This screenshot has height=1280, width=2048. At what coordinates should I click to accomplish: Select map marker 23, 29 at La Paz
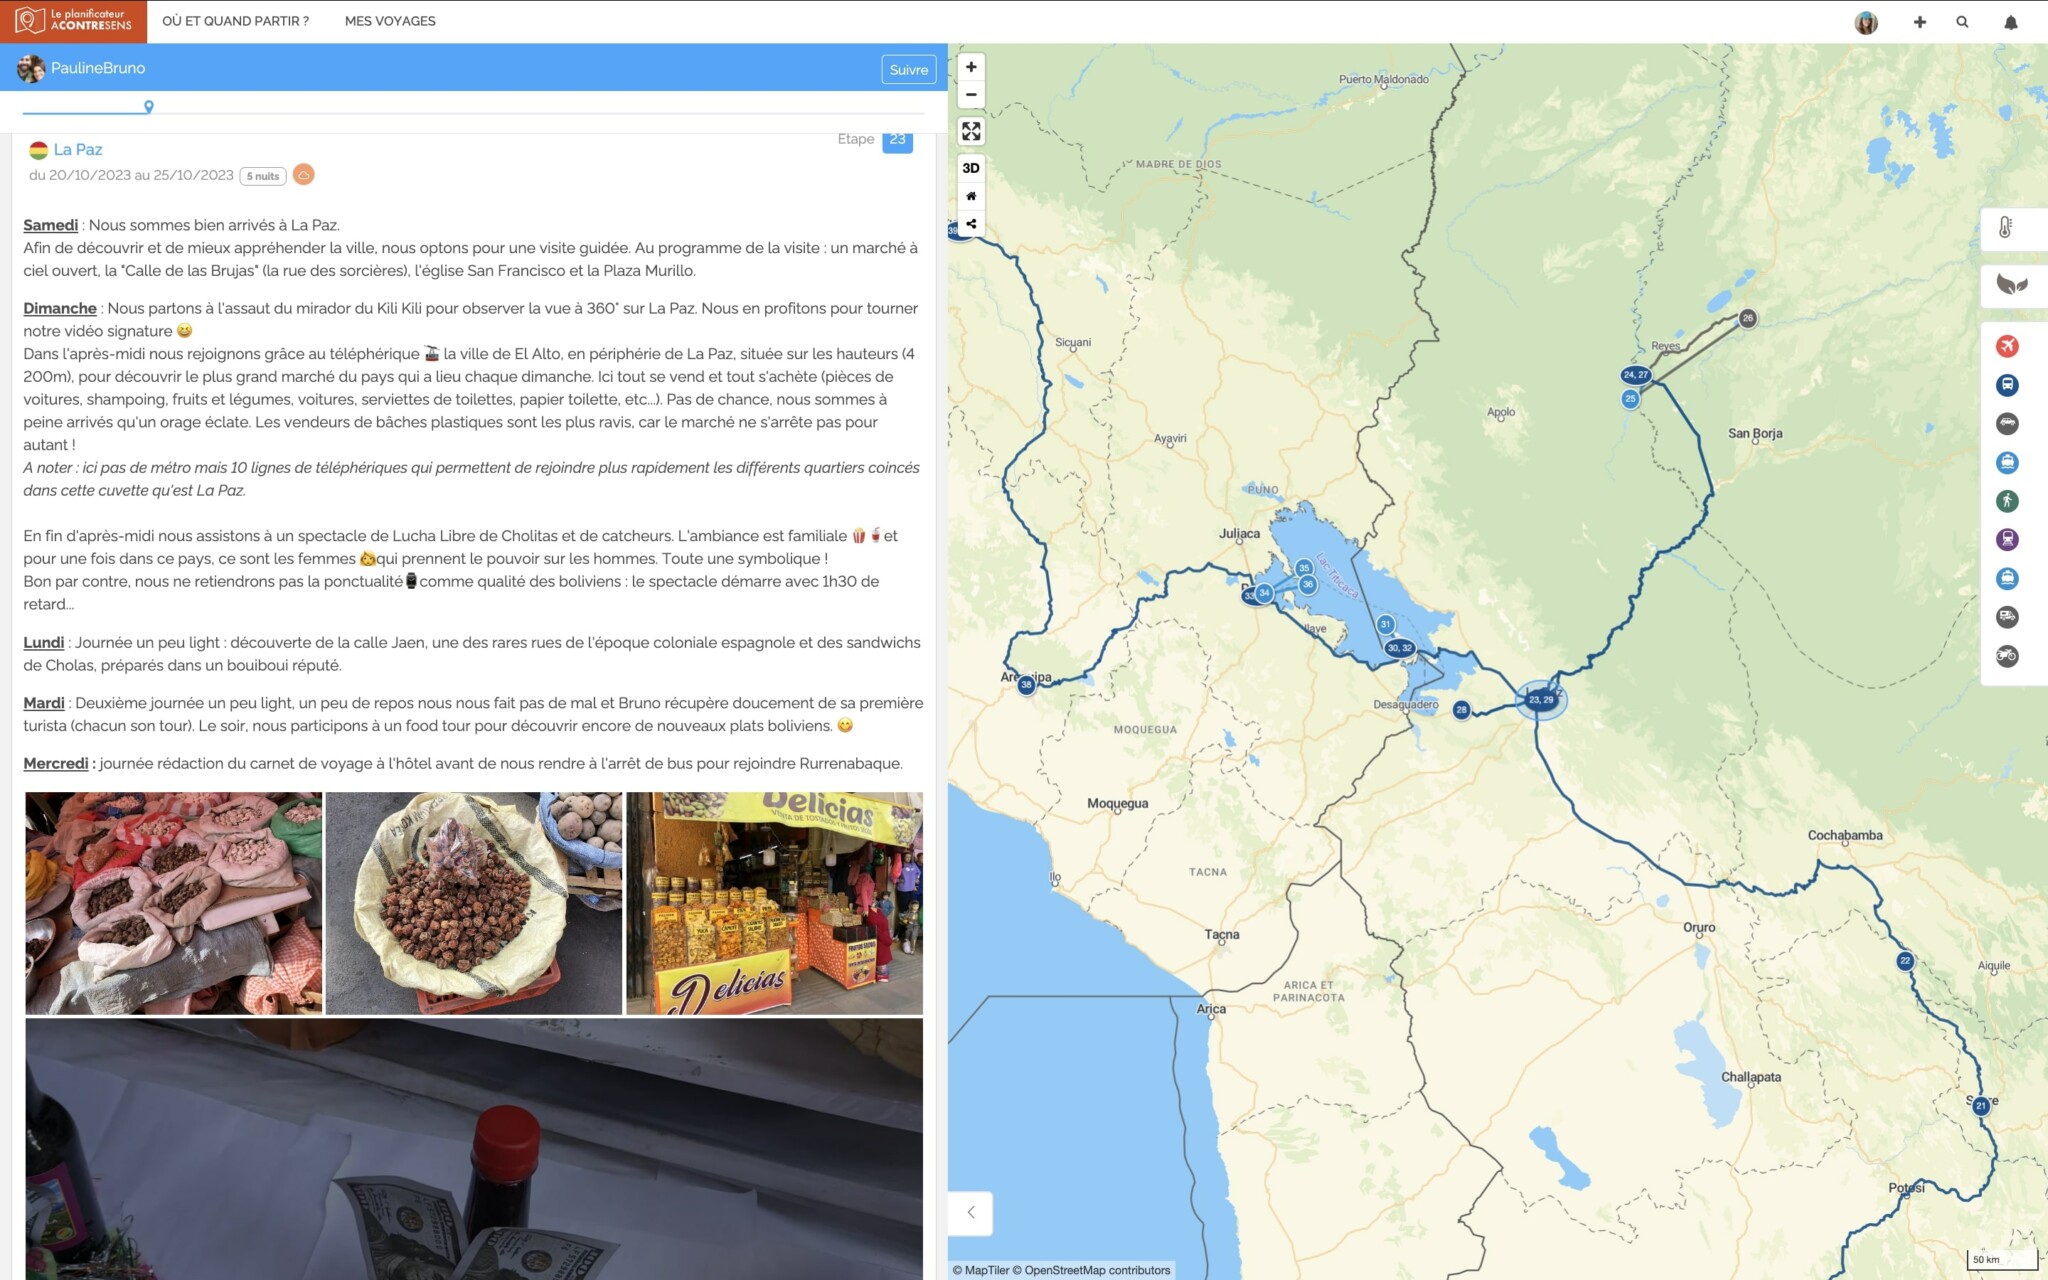pyautogui.click(x=1540, y=699)
